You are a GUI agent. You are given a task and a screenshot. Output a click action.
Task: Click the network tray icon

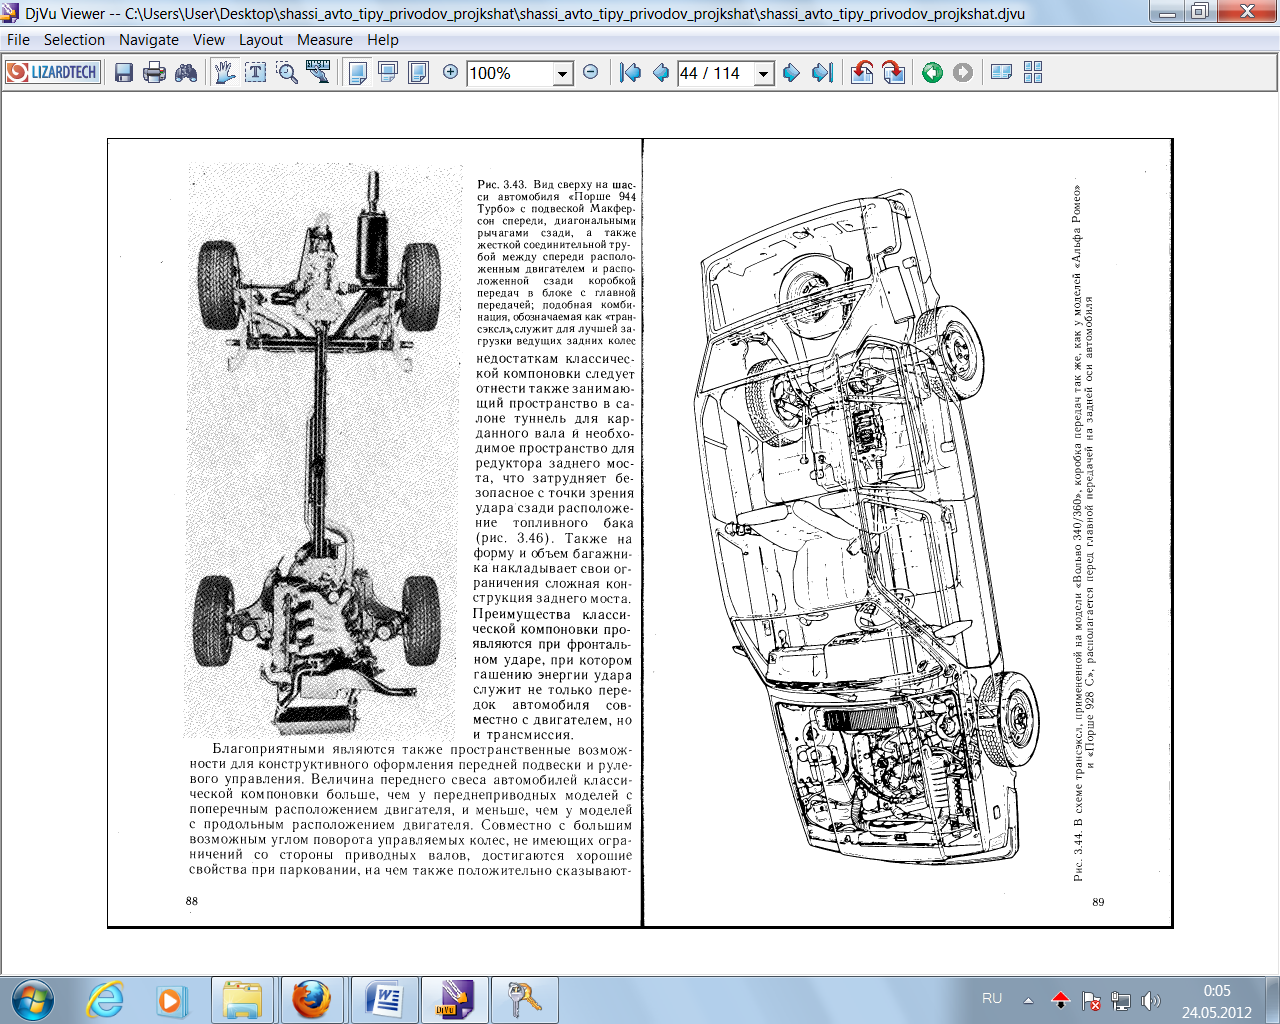1121,999
